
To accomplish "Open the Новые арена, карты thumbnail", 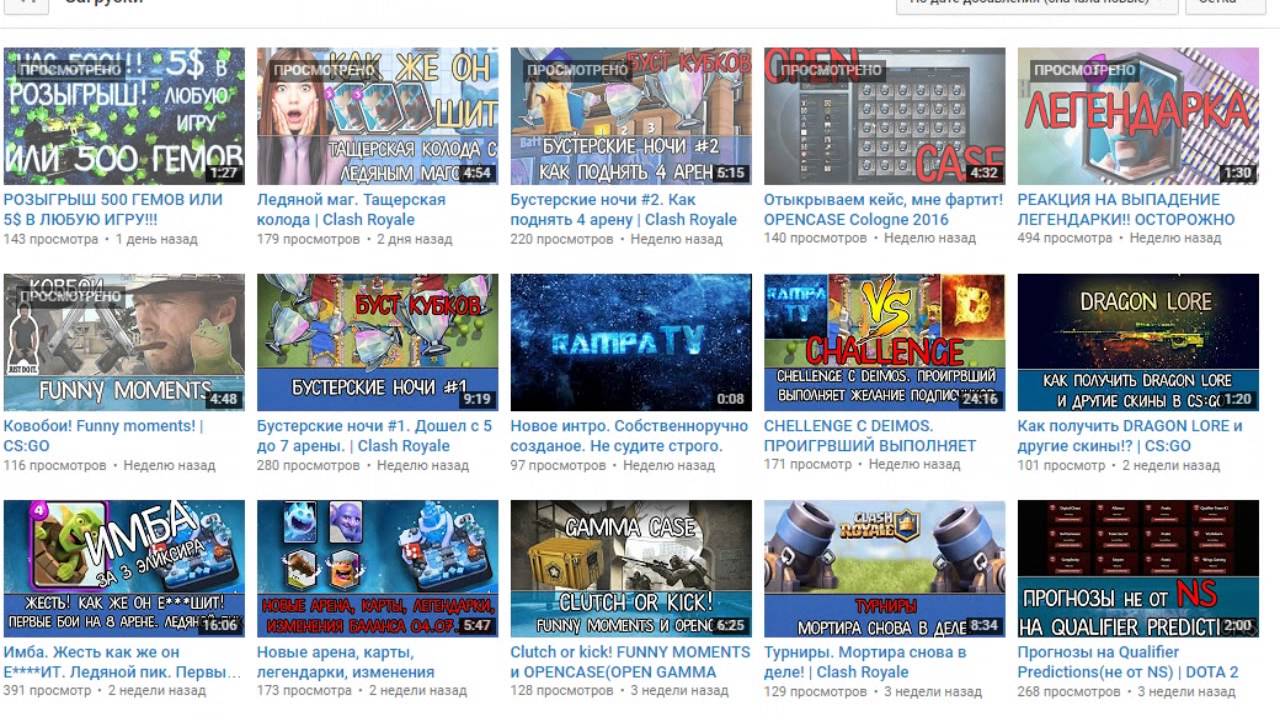I will pyautogui.click(x=377, y=568).
